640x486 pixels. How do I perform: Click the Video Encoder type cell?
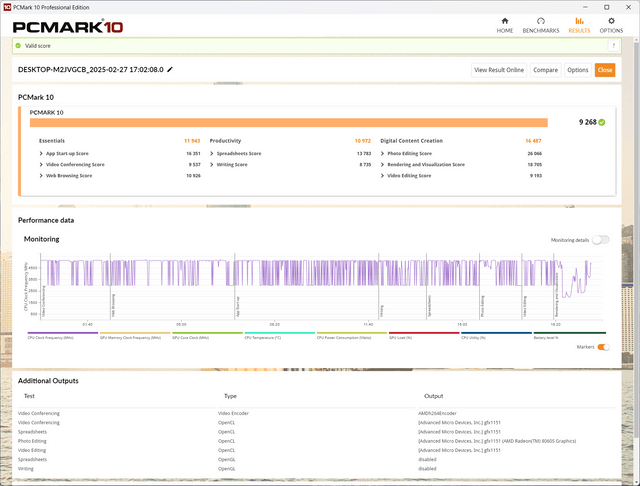coord(233,413)
